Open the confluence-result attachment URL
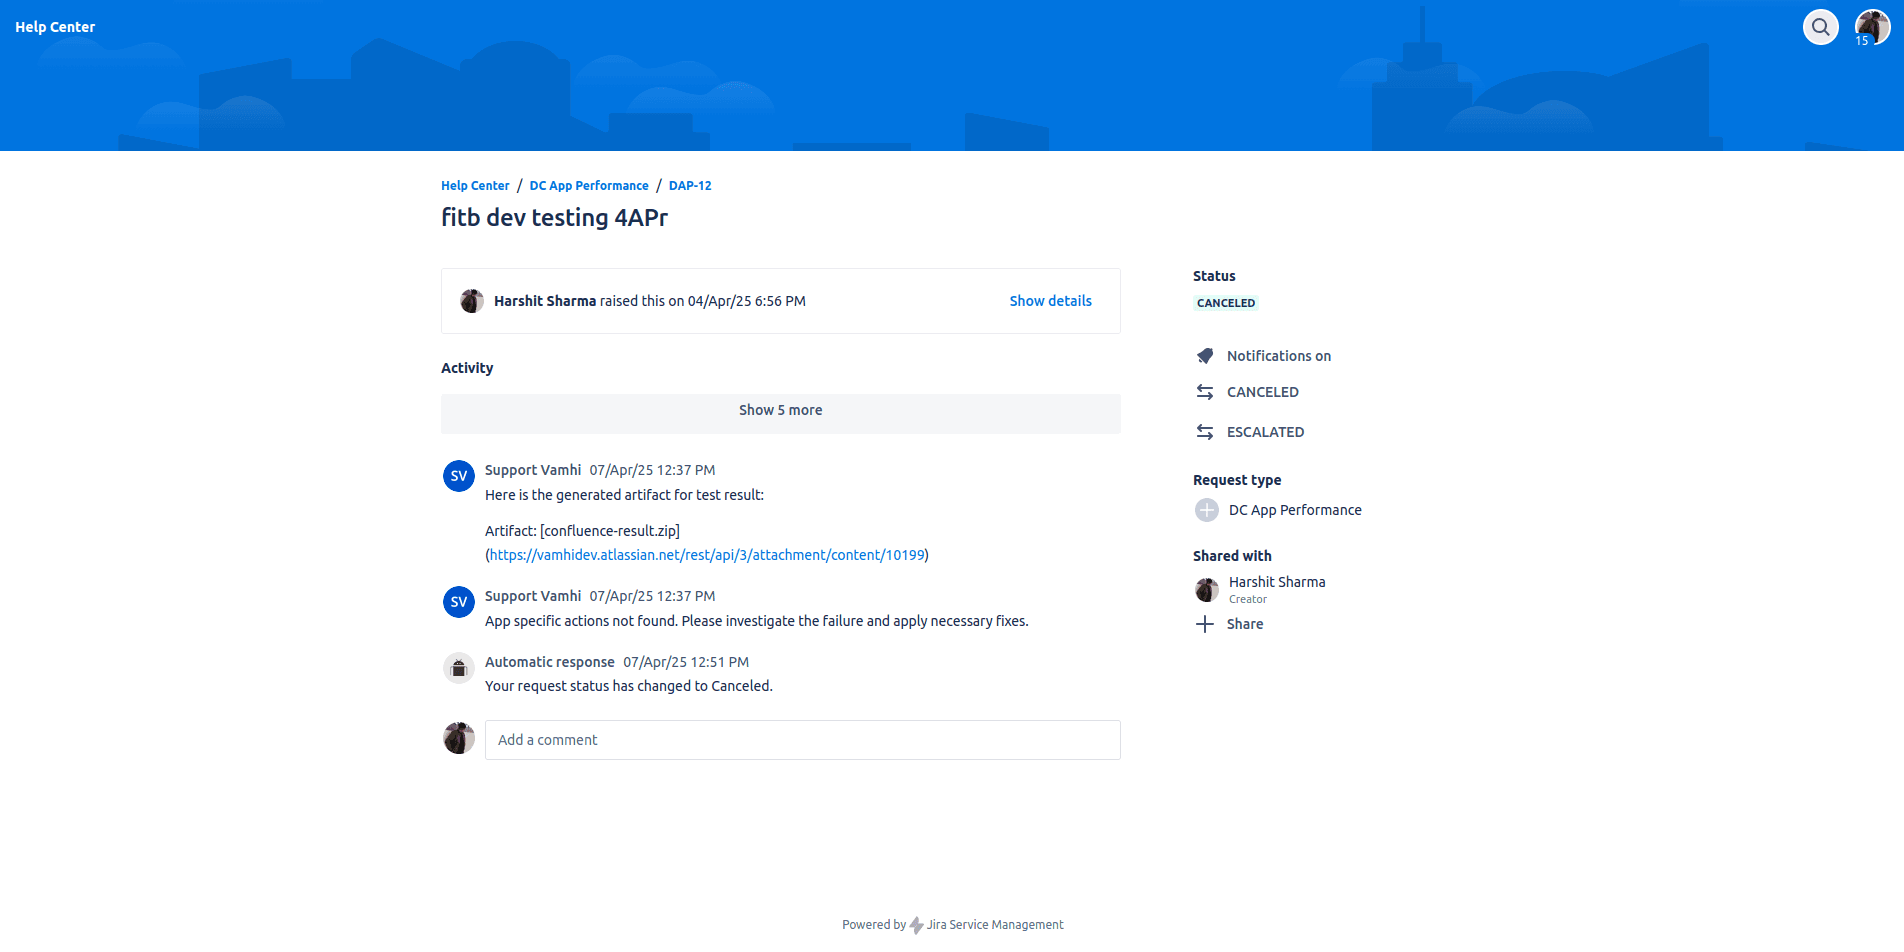This screenshot has width=1904, height=952. point(706,555)
